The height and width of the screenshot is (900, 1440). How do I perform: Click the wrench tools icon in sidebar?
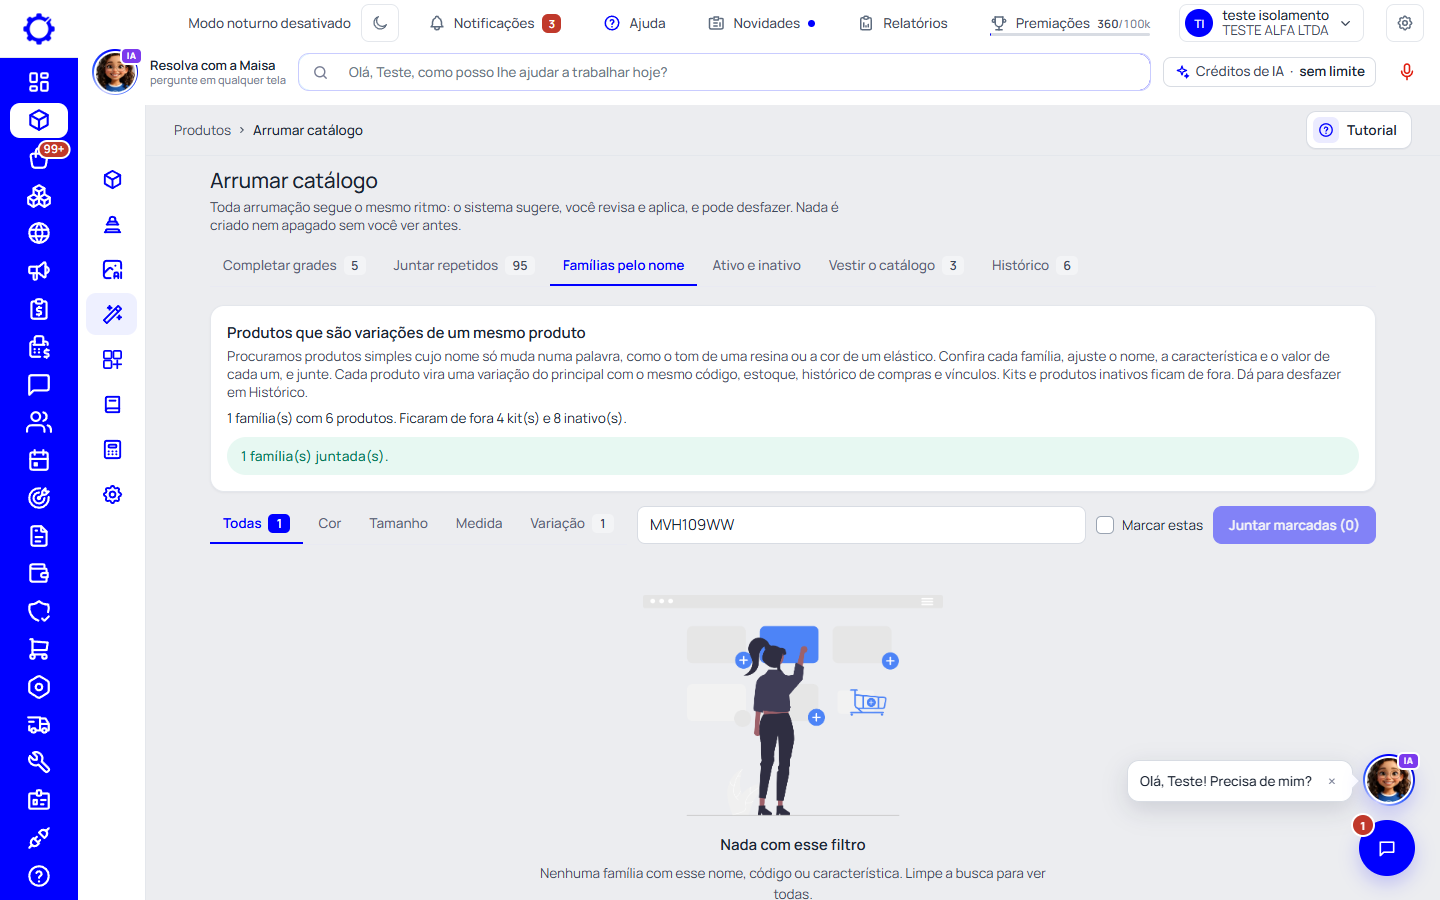click(x=39, y=762)
